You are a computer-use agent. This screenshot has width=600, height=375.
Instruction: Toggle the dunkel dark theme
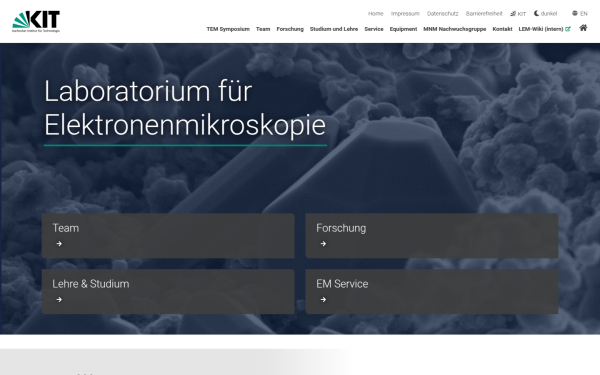(546, 14)
